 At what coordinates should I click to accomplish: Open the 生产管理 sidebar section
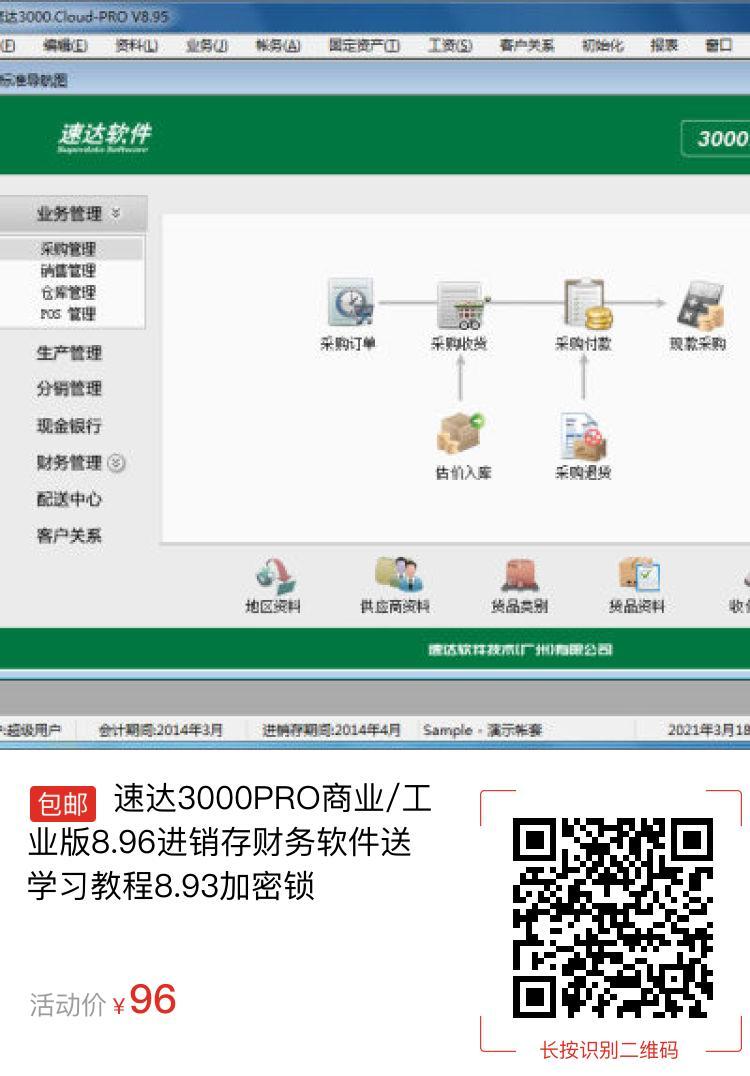pos(69,353)
